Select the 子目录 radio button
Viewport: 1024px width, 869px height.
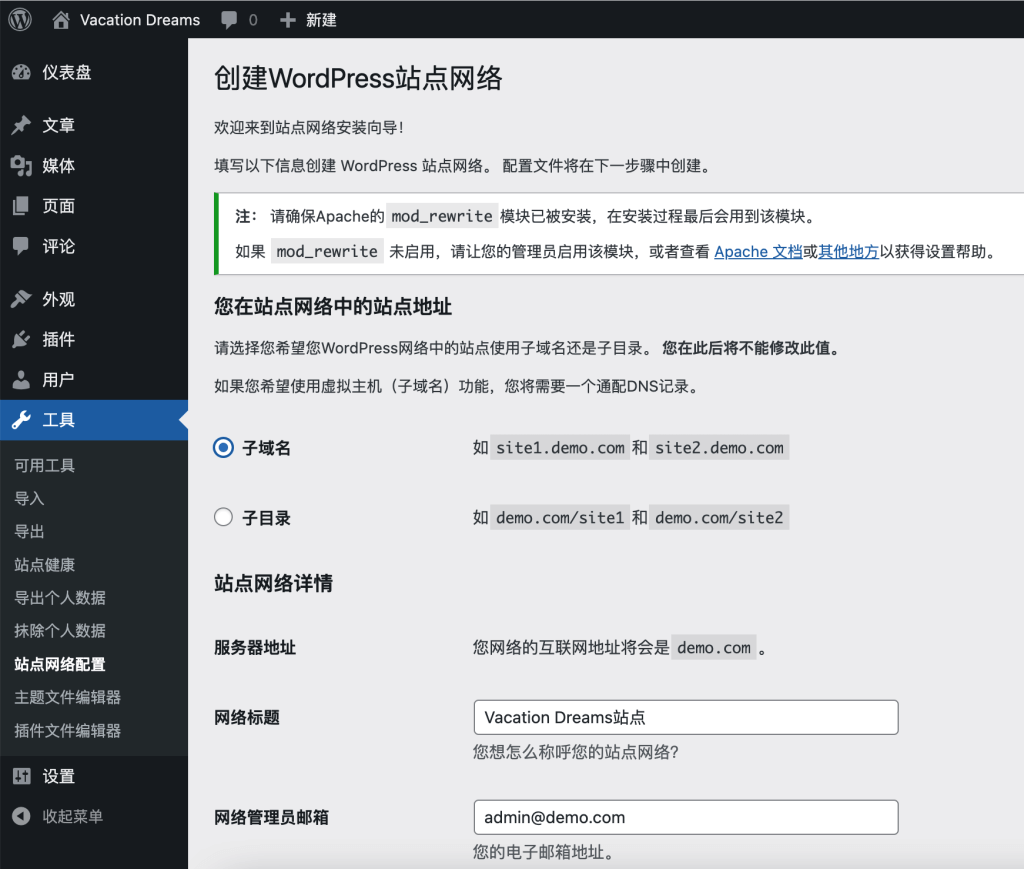[x=223, y=518]
